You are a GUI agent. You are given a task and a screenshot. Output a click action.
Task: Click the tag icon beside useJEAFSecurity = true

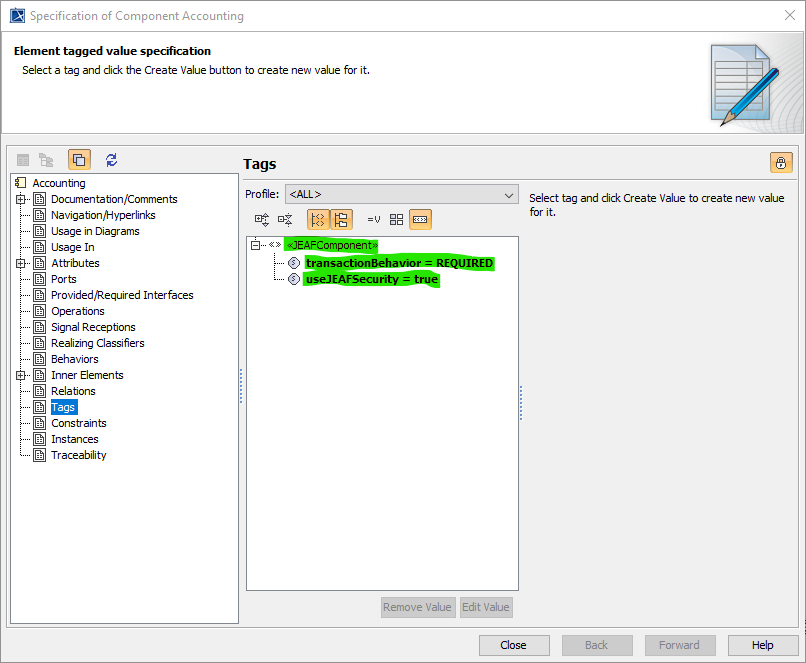(x=294, y=280)
